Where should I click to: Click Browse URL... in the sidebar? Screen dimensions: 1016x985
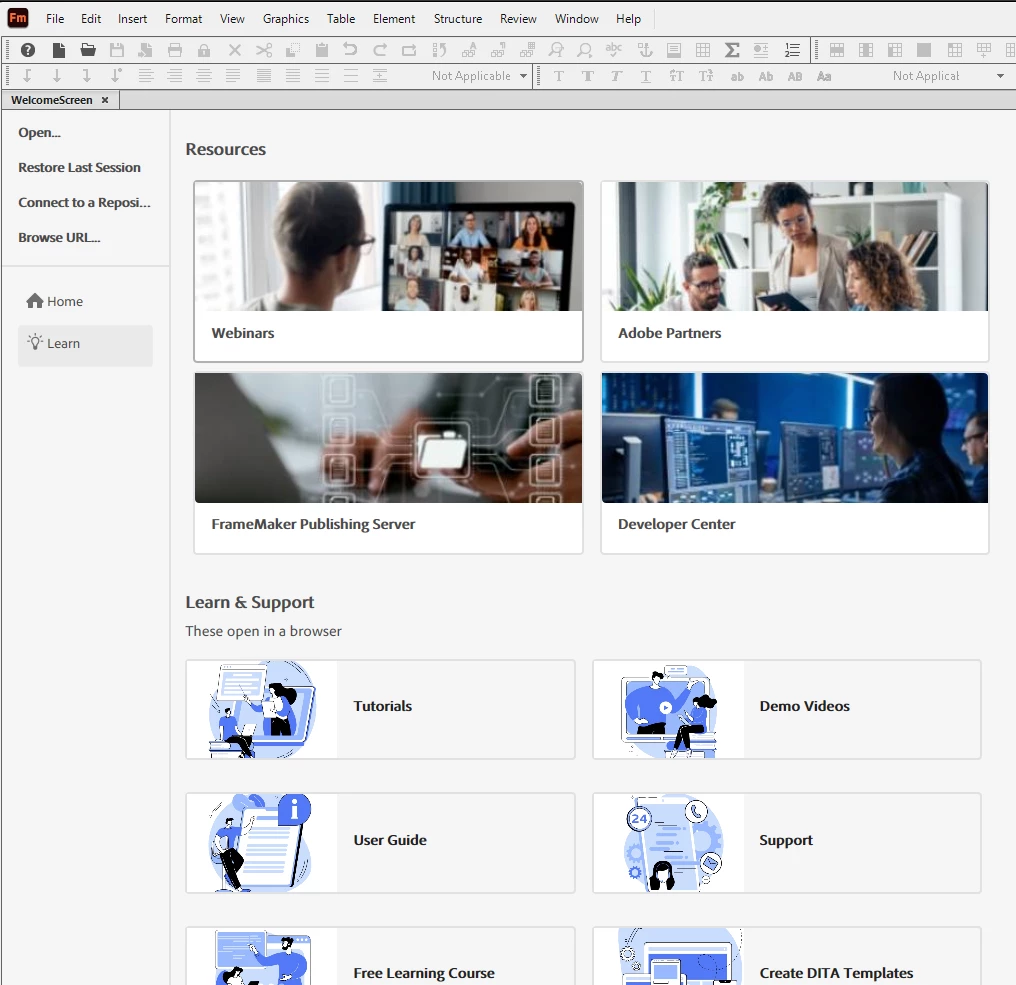click(x=59, y=237)
